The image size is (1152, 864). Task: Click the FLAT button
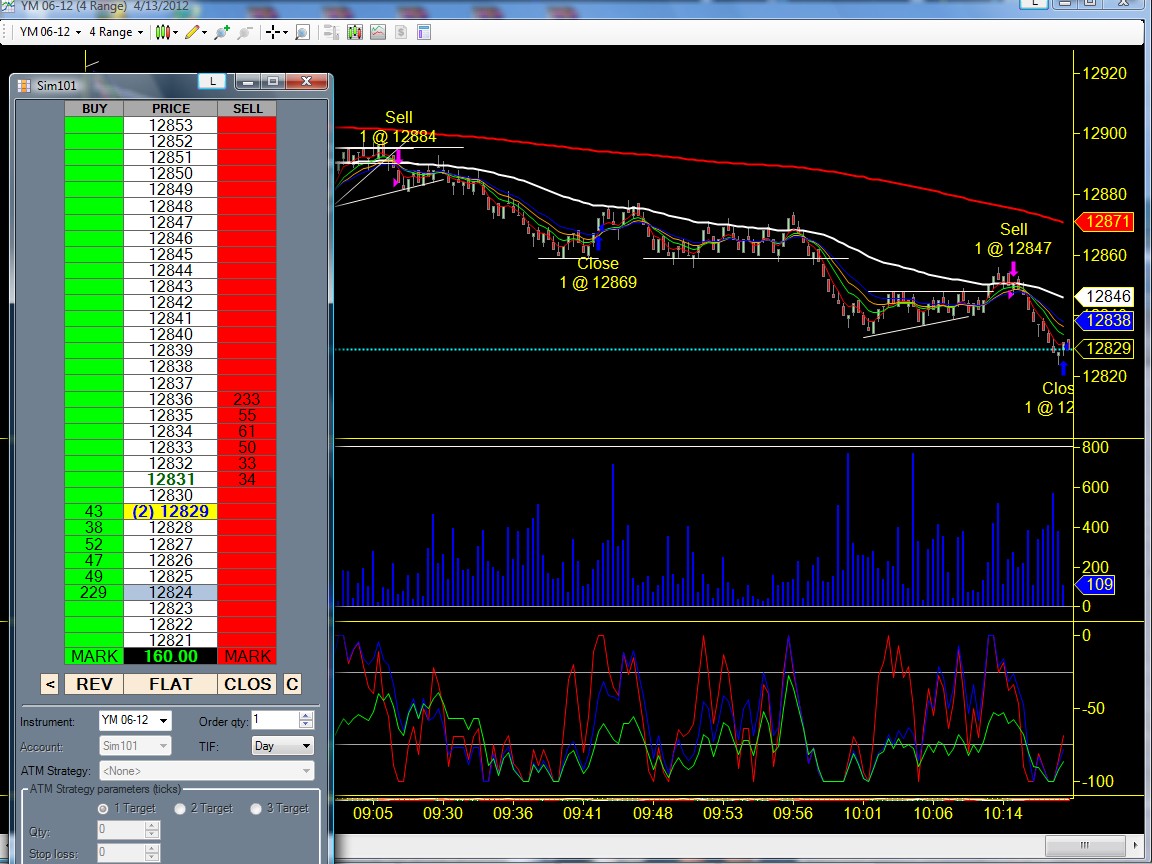coord(170,684)
